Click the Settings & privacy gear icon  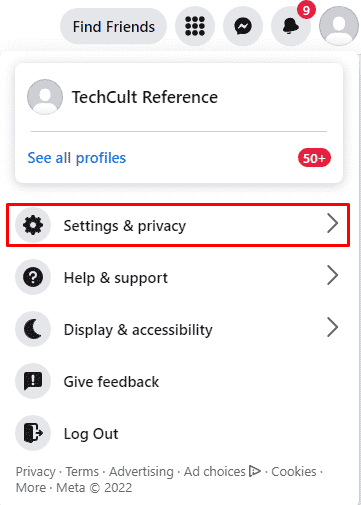point(33,225)
